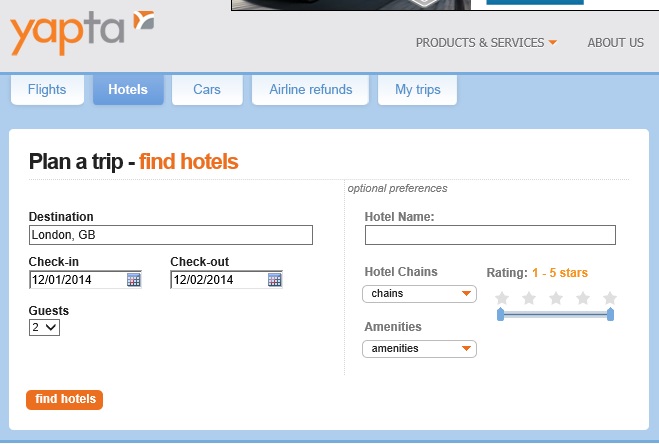659x444 pixels.
Task: Click into the Hotel Name field
Action: pyautogui.click(x=490, y=235)
